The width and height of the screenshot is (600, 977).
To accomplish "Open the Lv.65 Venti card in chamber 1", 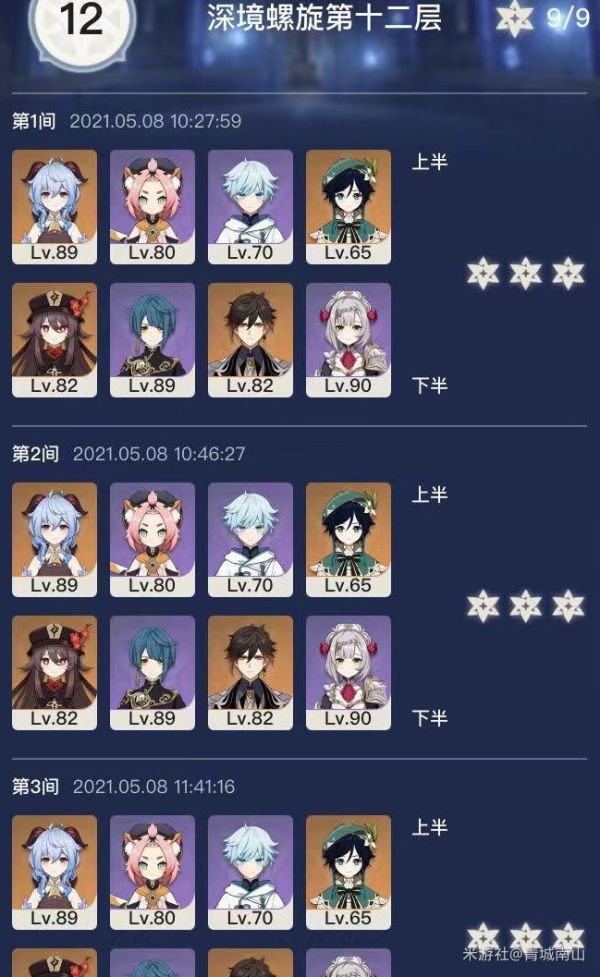I will tap(348, 207).
